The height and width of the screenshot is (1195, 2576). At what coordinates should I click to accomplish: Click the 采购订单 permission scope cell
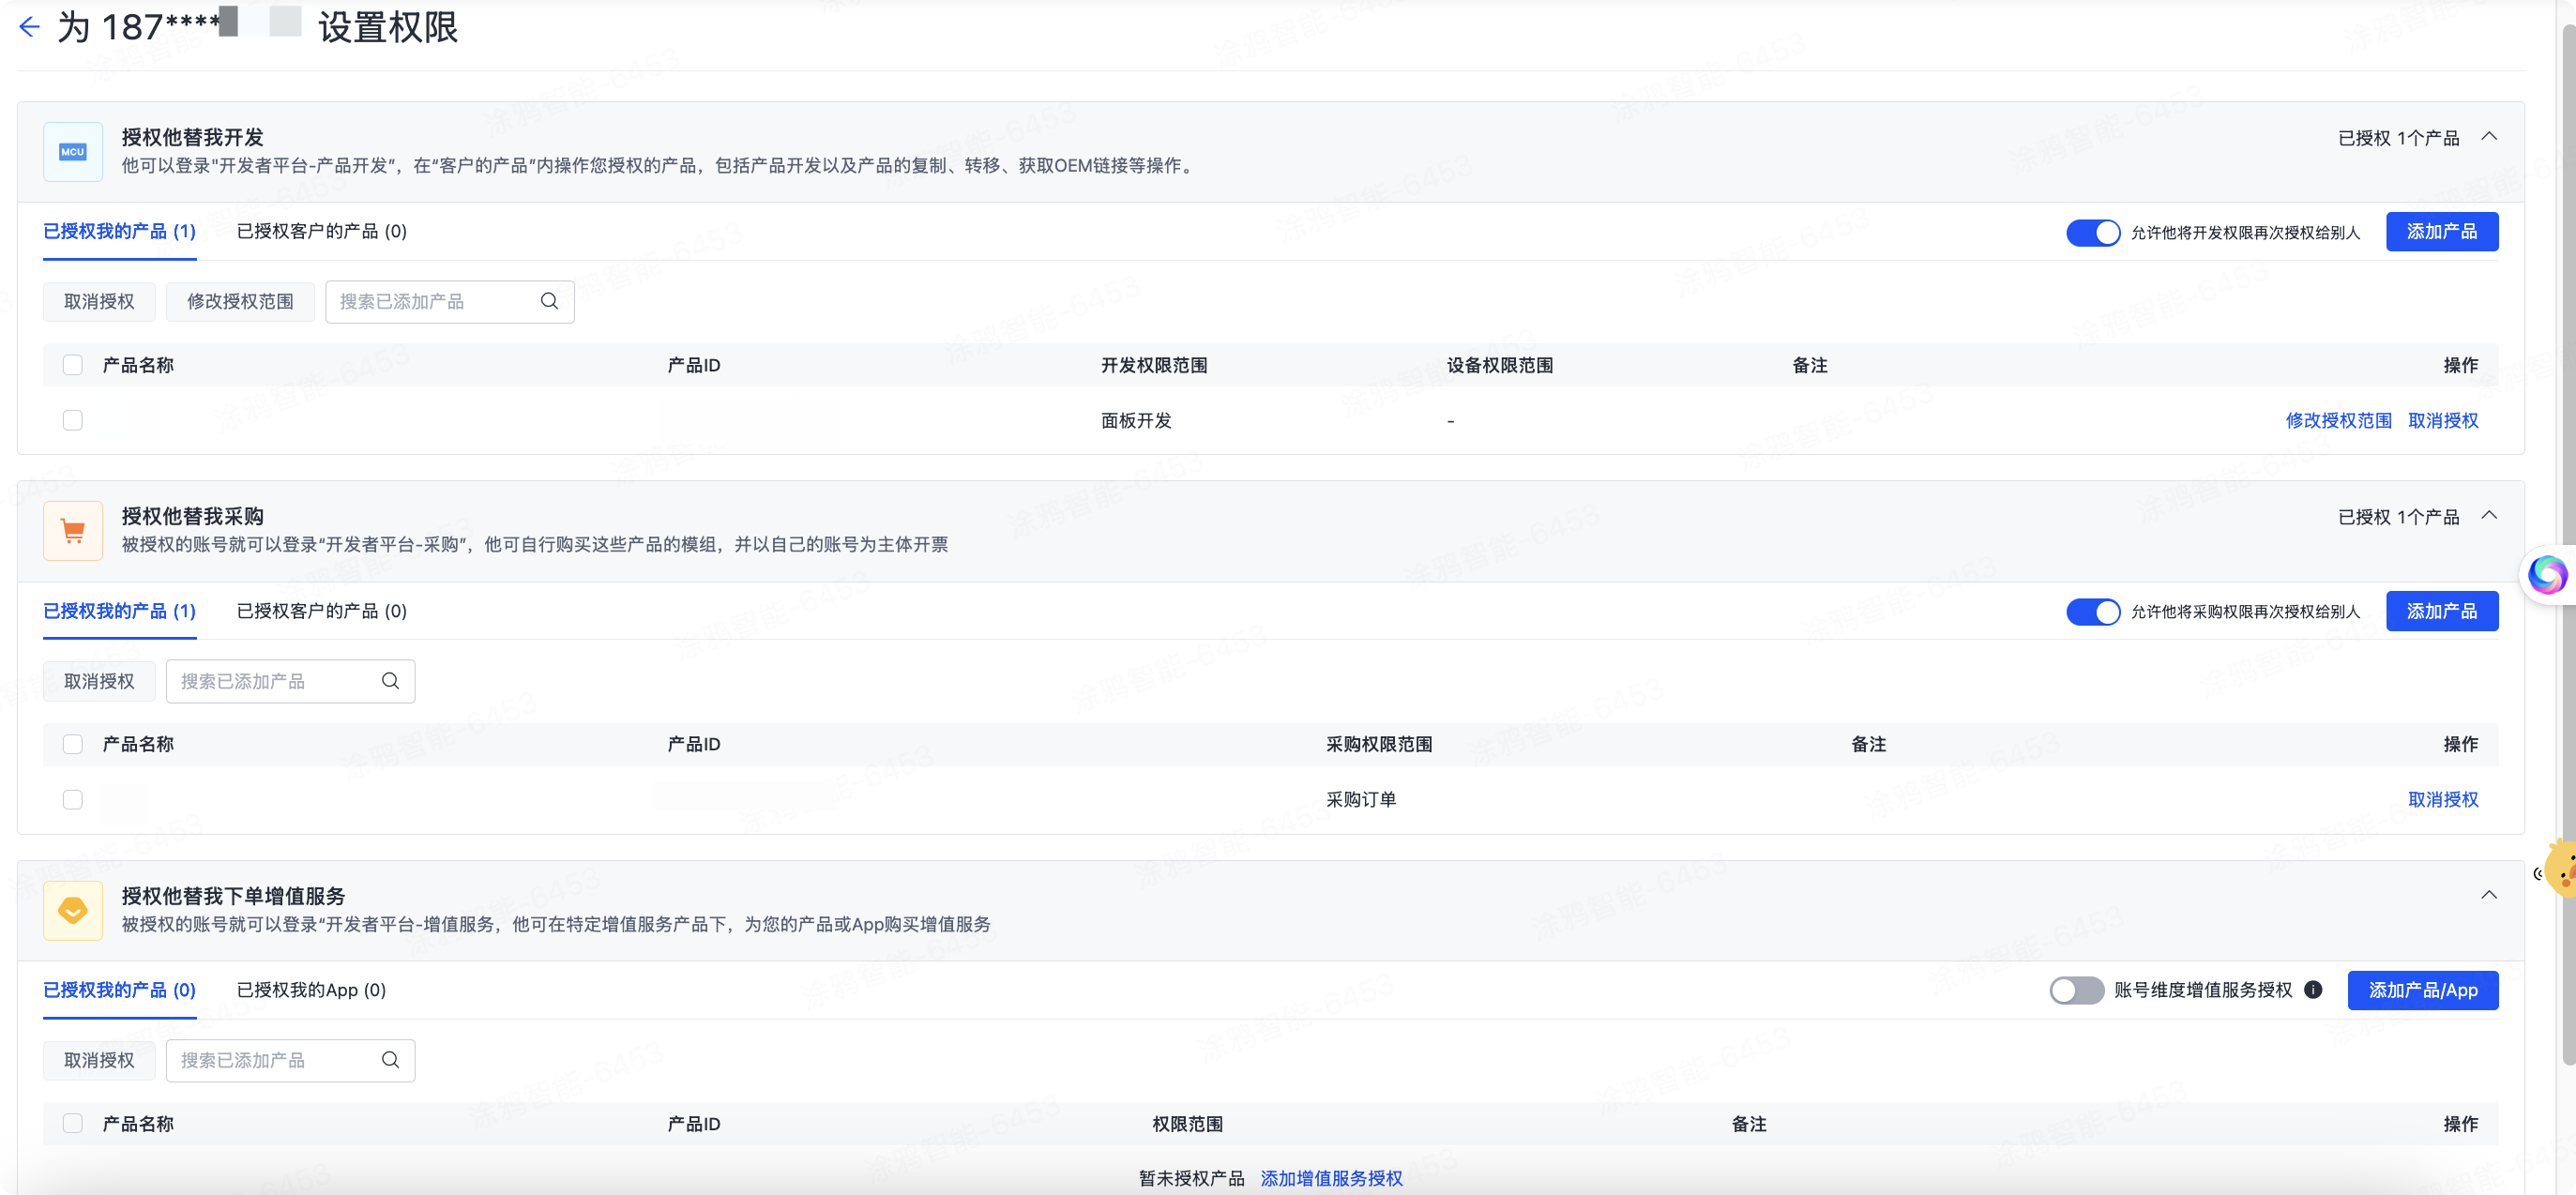click(x=1361, y=799)
